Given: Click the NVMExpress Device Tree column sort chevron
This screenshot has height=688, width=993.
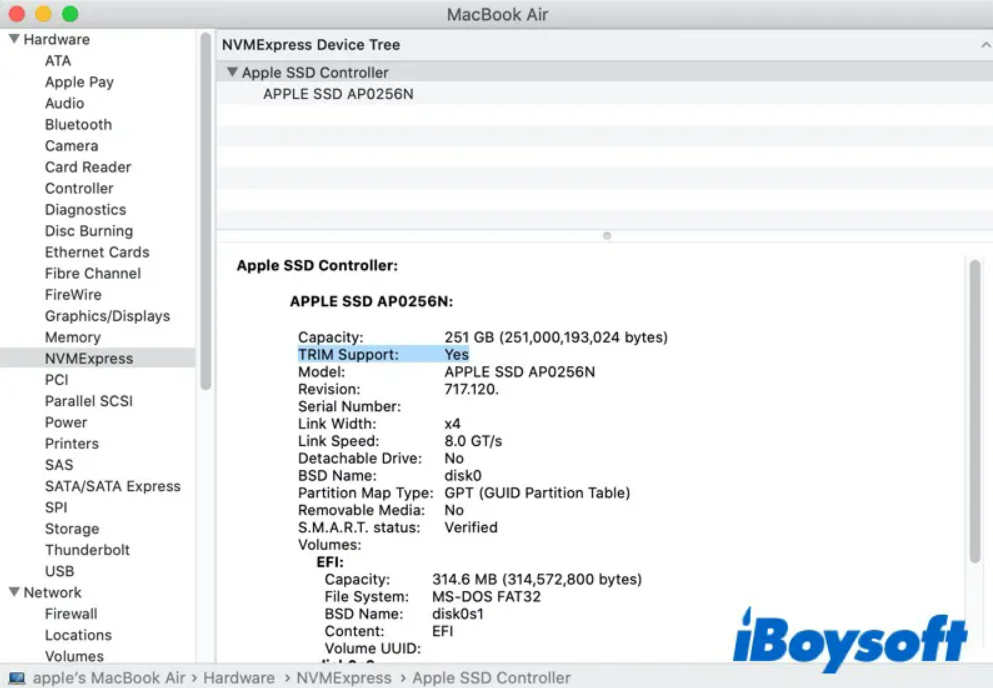Looking at the screenshot, I should [x=985, y=45].
